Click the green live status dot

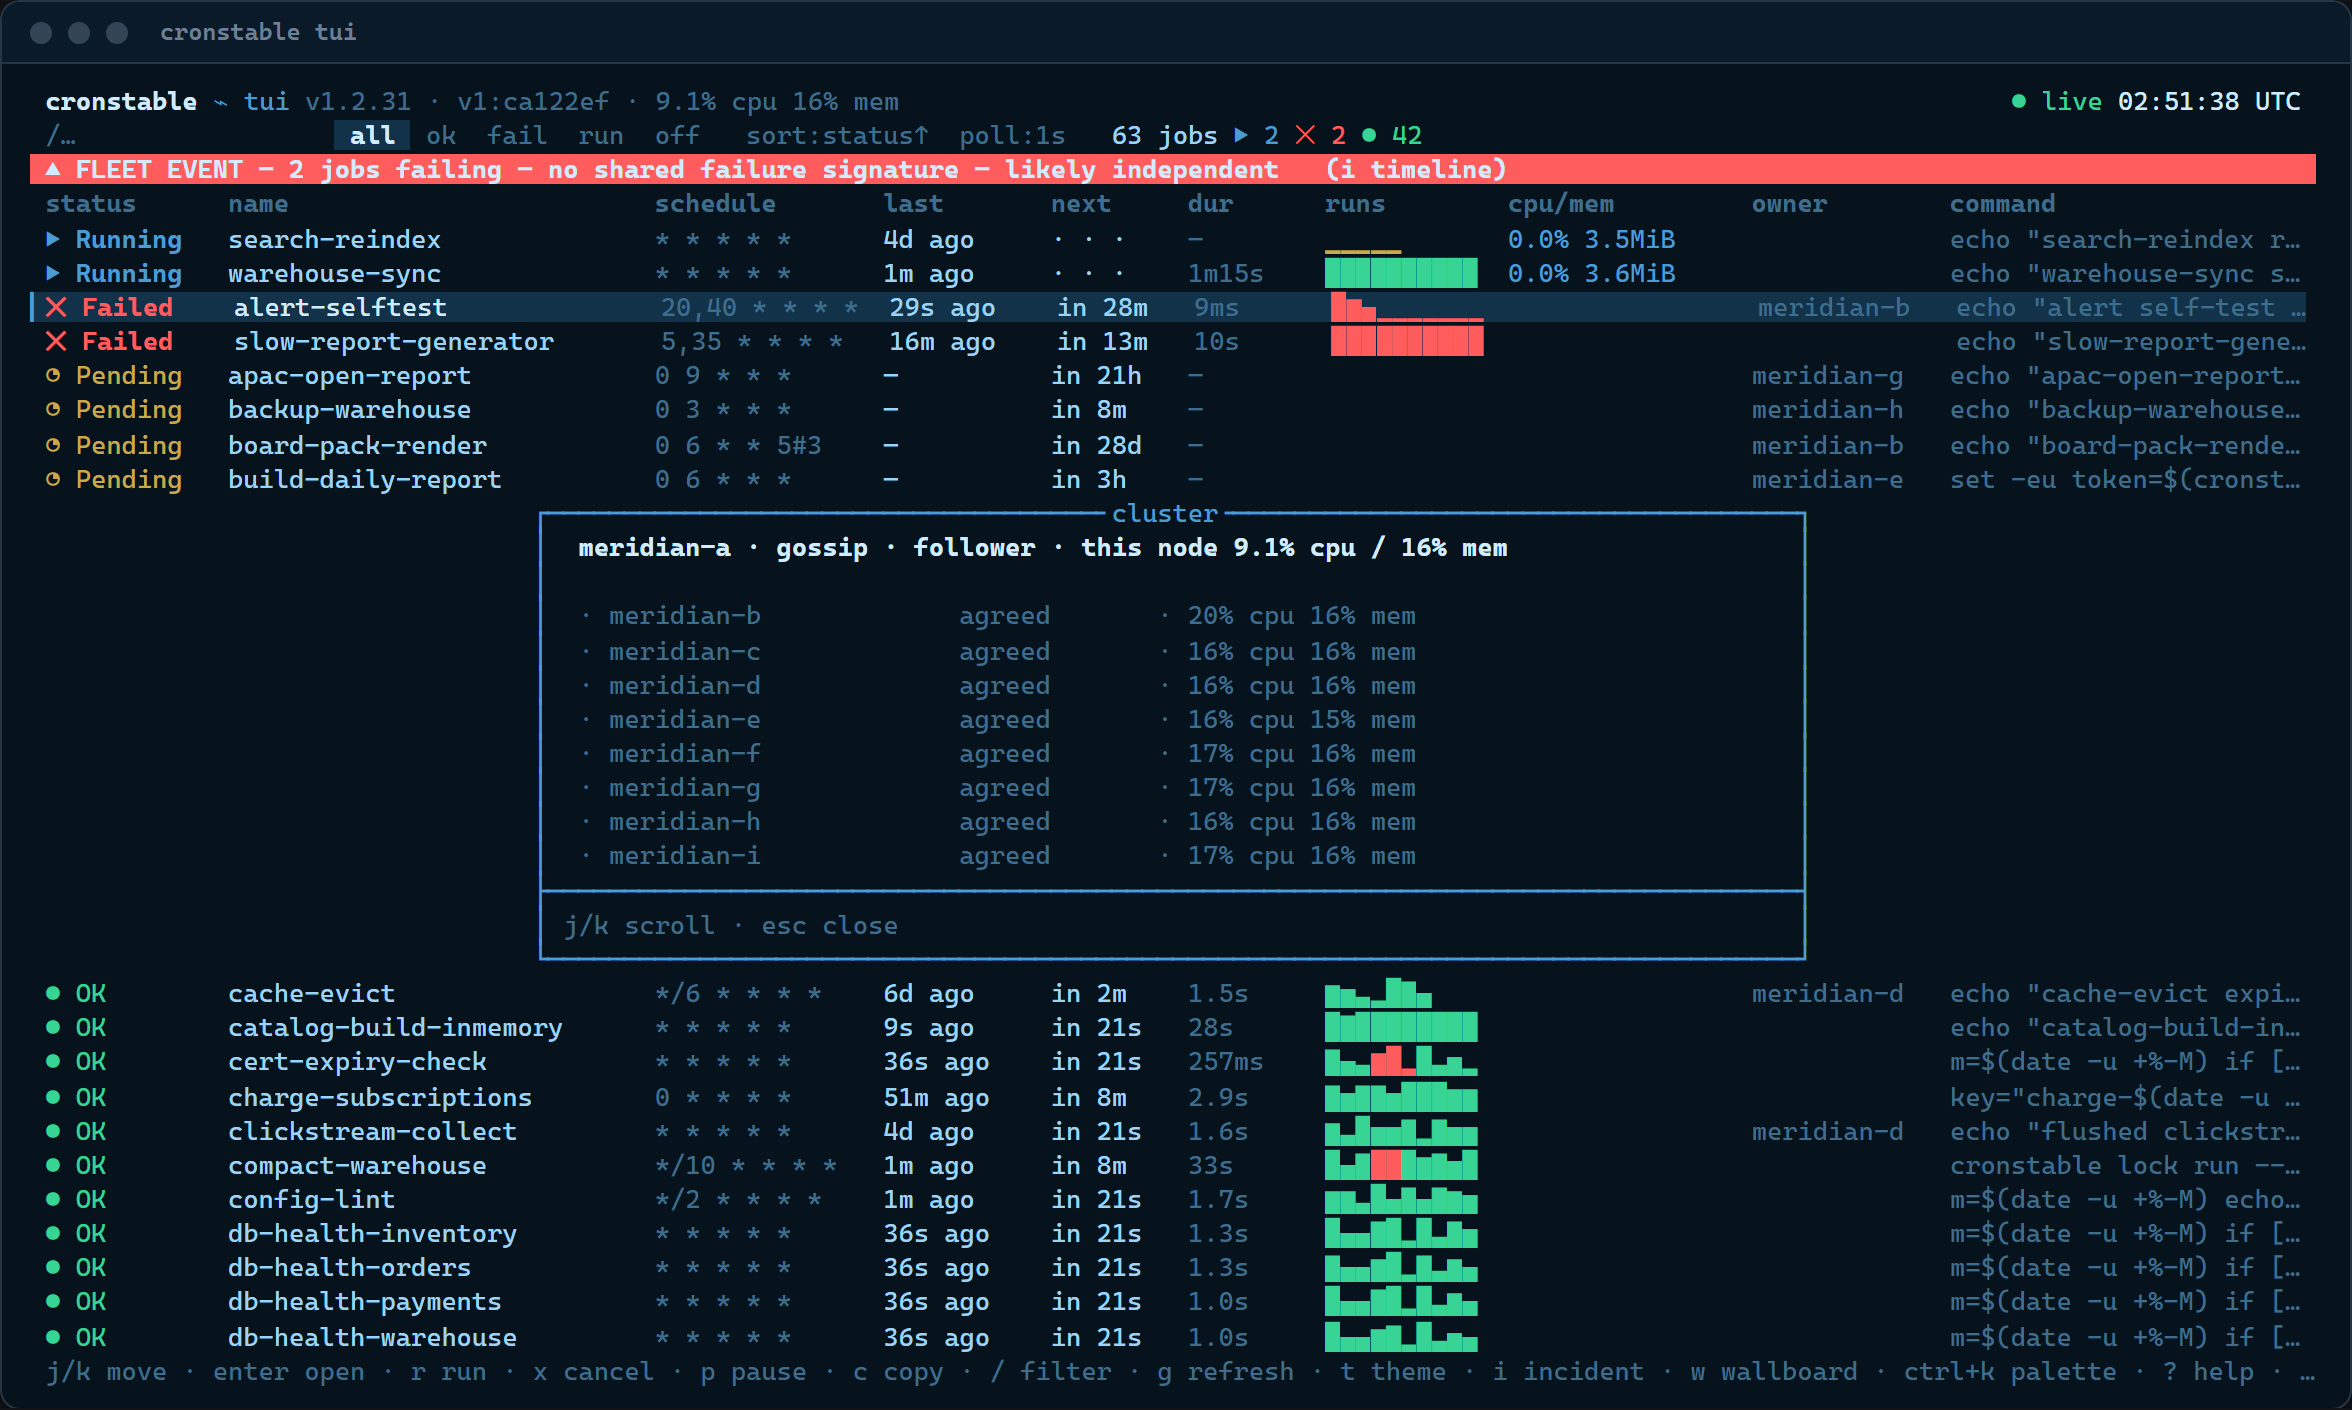(2019, 101)
